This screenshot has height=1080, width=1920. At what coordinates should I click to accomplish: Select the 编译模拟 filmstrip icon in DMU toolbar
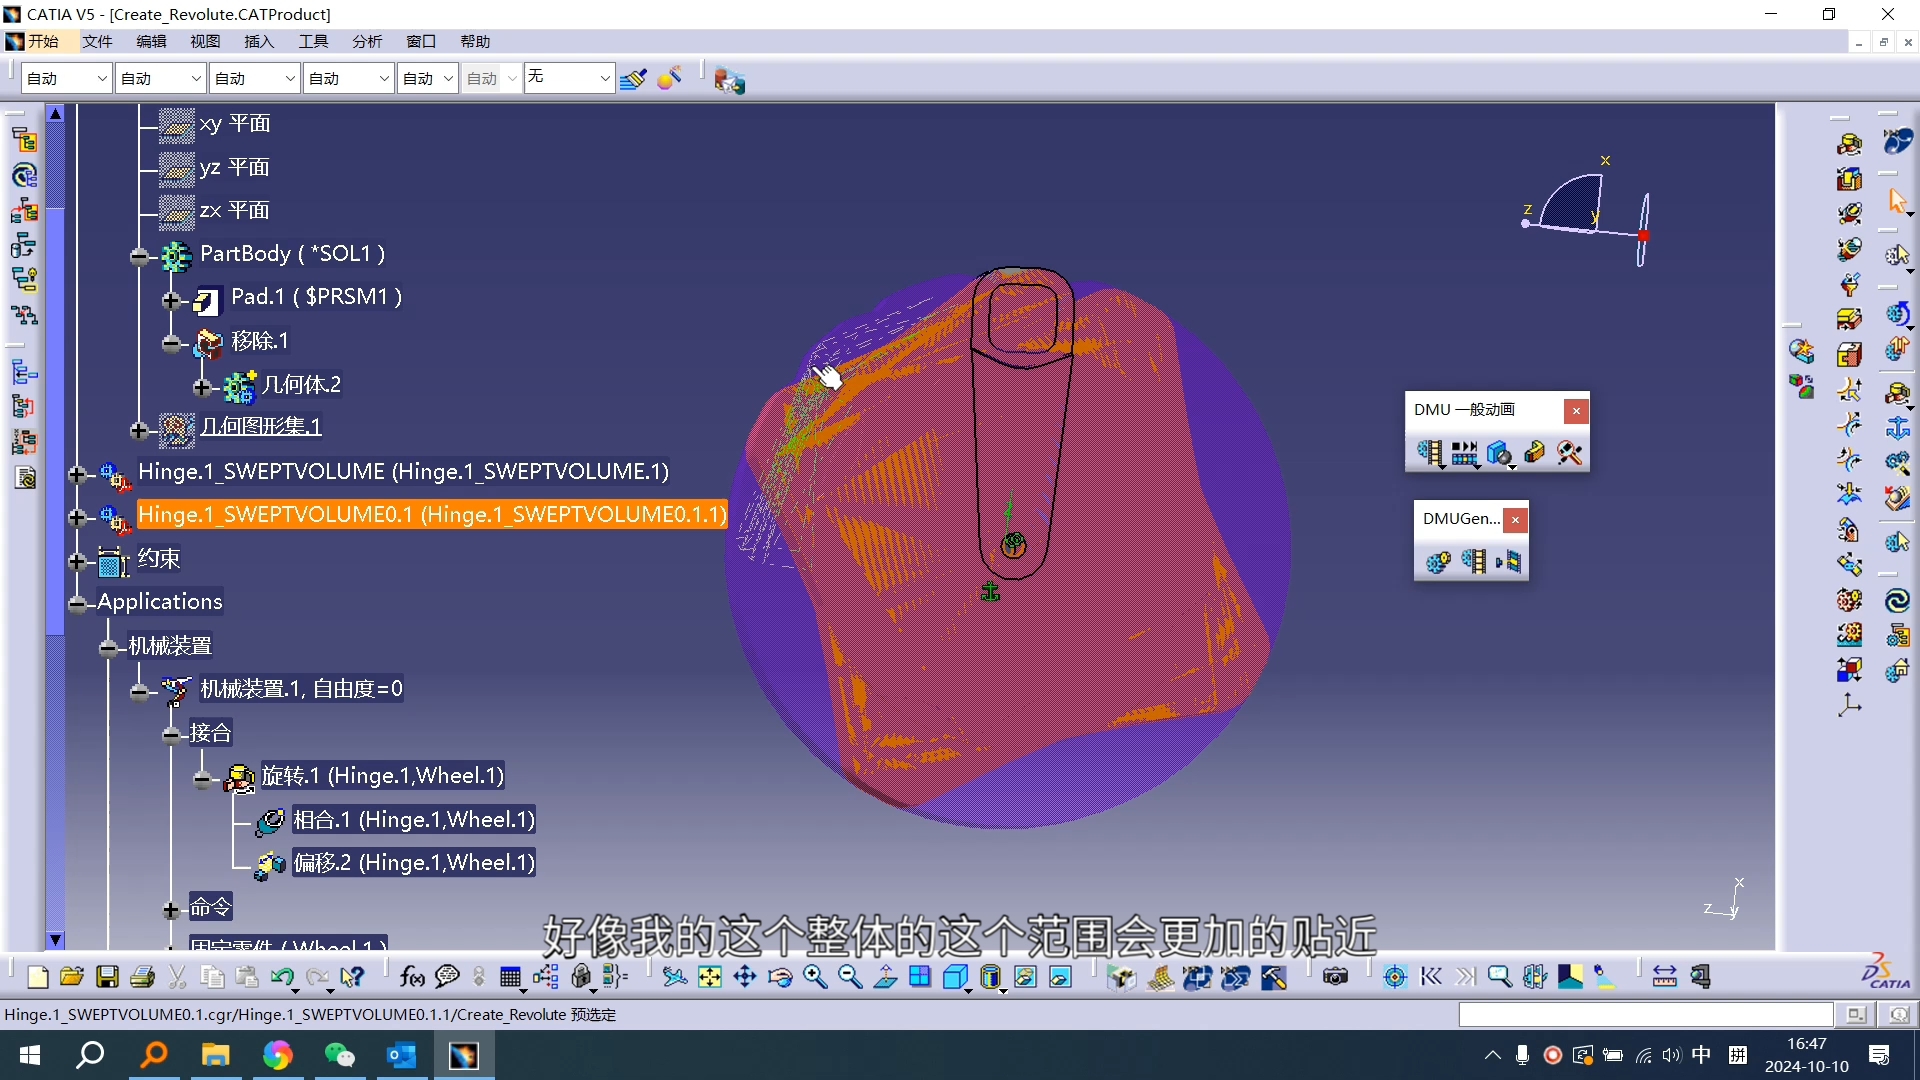point(1465,453)
